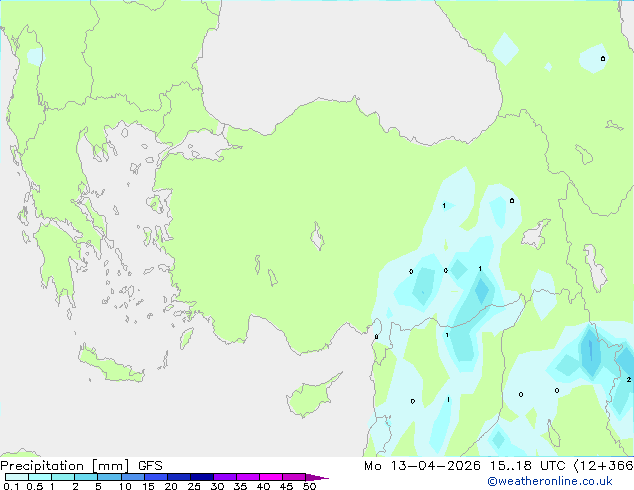The image size is (634, 490).
Task: Click the "Precipitation [mm] GFS" title text
Action: pyautogui.click(x=81, y=466)
